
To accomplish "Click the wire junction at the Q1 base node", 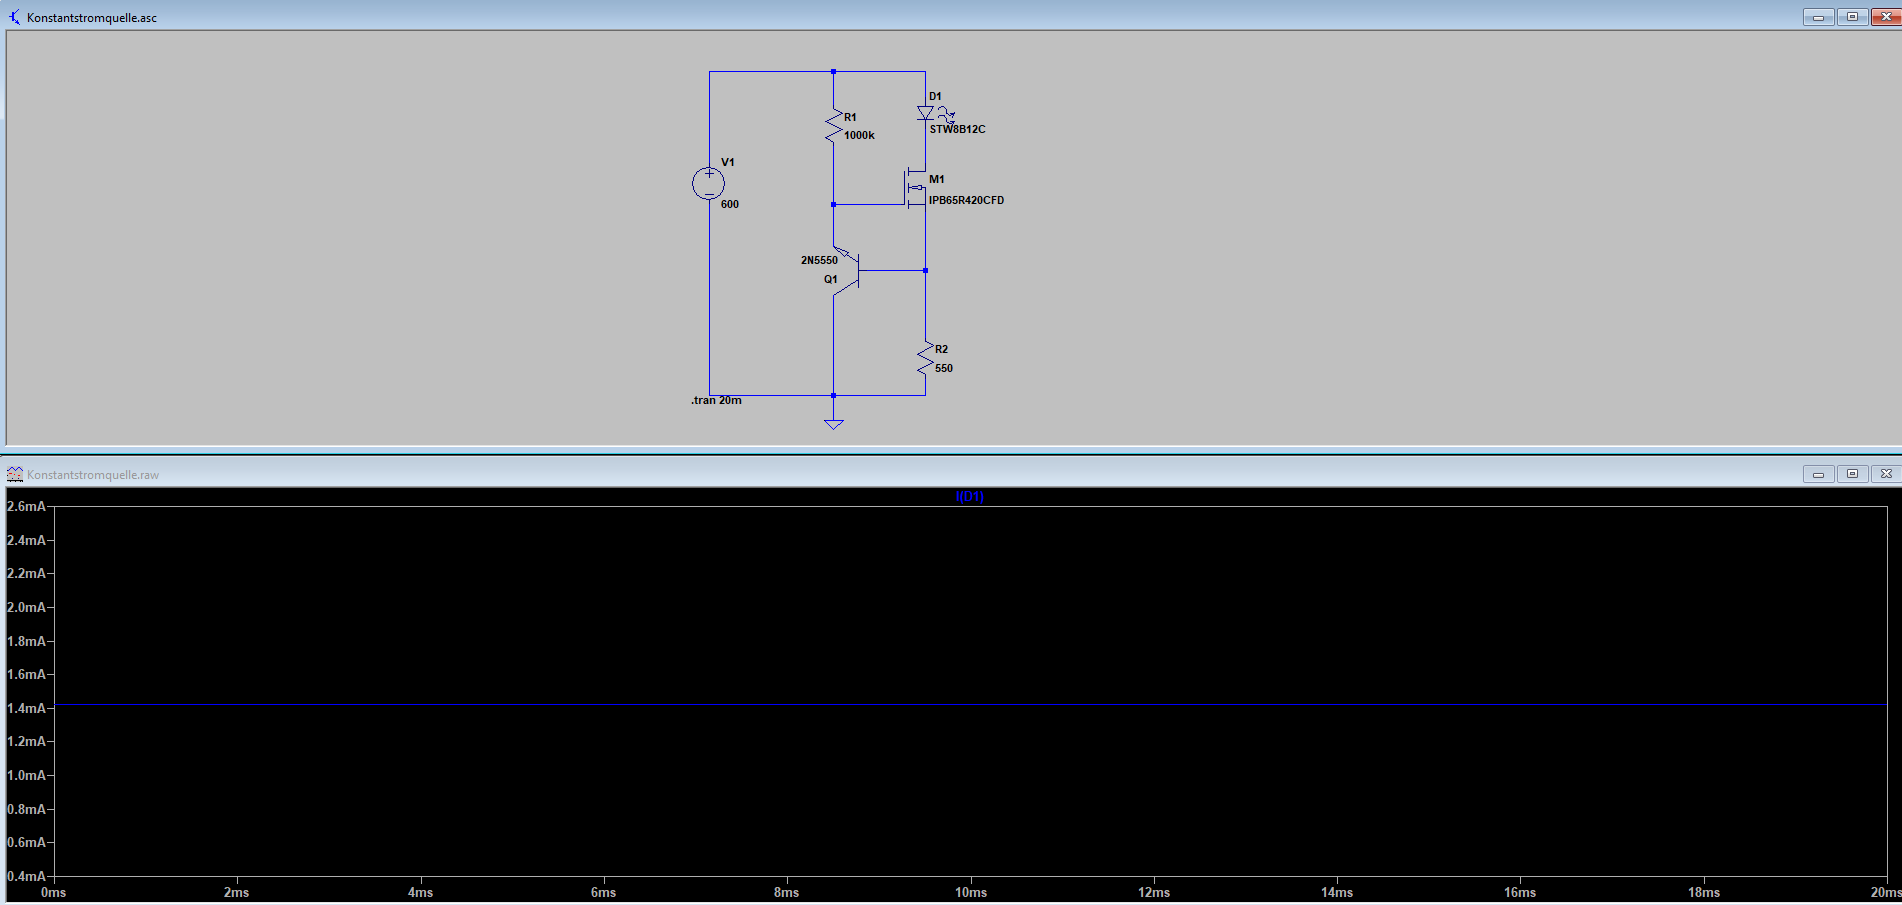I will click(926, 270).
